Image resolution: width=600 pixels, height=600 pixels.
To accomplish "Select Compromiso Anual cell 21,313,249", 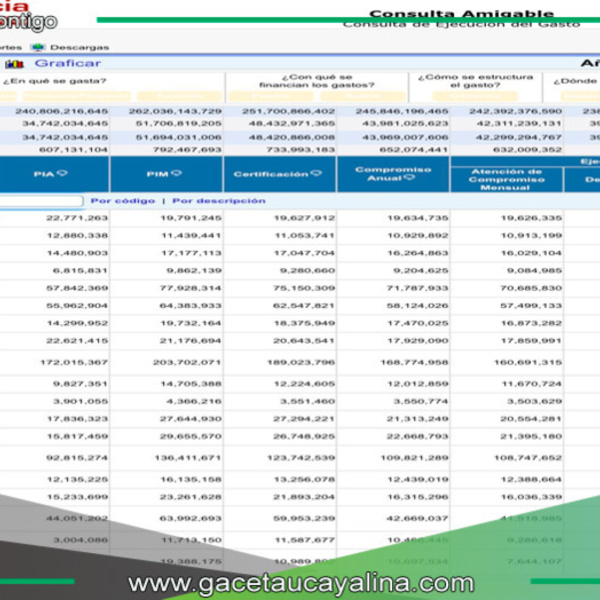I will pos(417,419).
